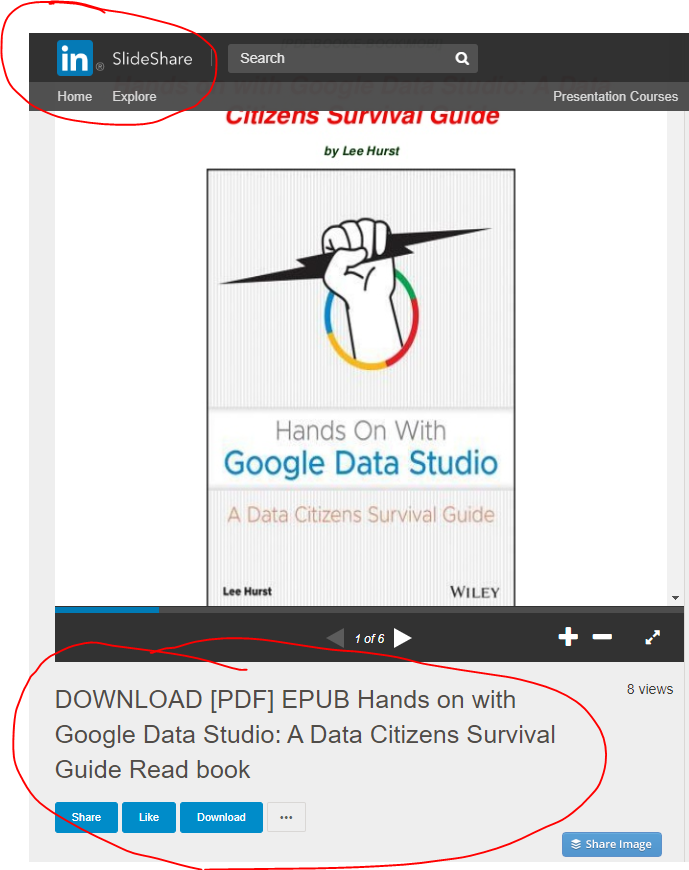Open Presentation Courses menu item
This screenshot has width=689, height=870.
615,97
